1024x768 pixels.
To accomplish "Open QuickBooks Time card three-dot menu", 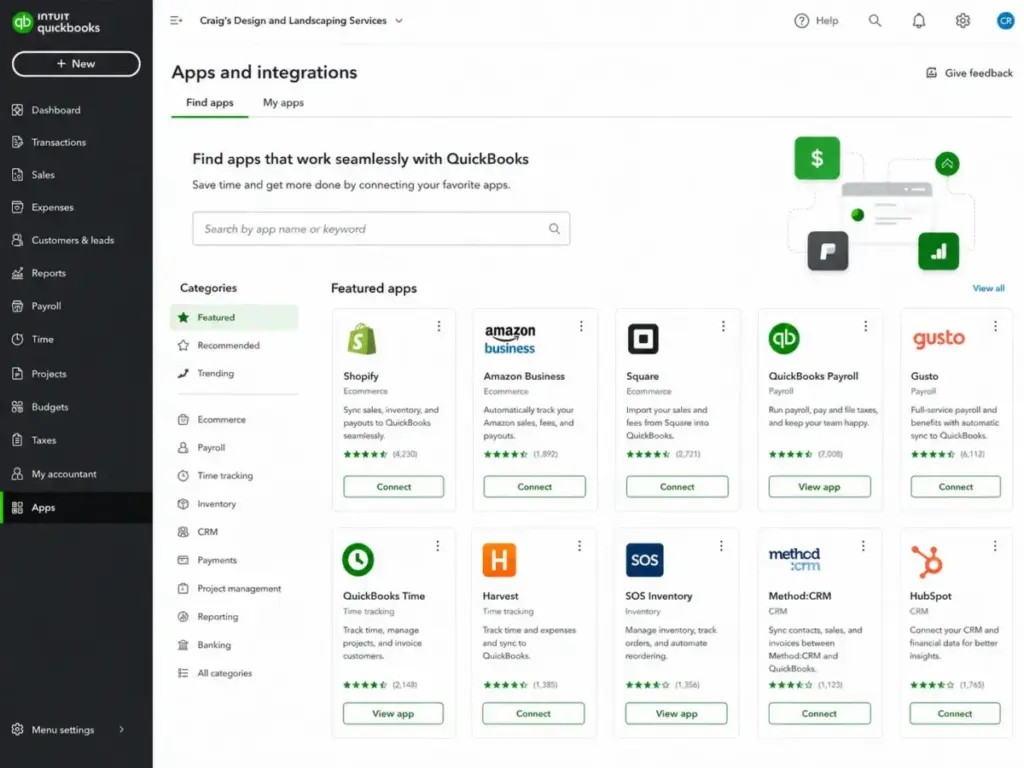I will pos(438,546).
